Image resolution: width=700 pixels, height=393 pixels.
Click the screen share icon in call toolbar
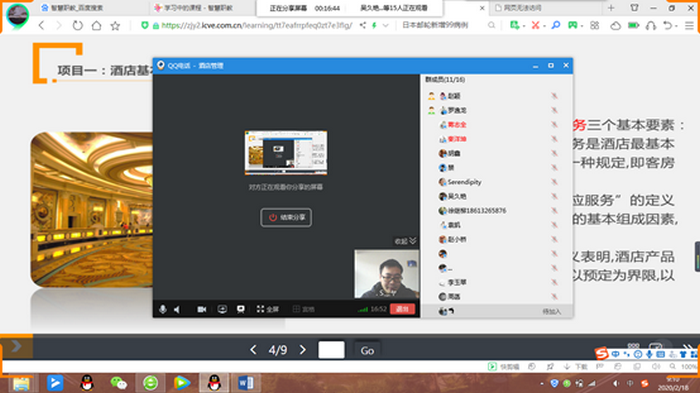point(222,309)
